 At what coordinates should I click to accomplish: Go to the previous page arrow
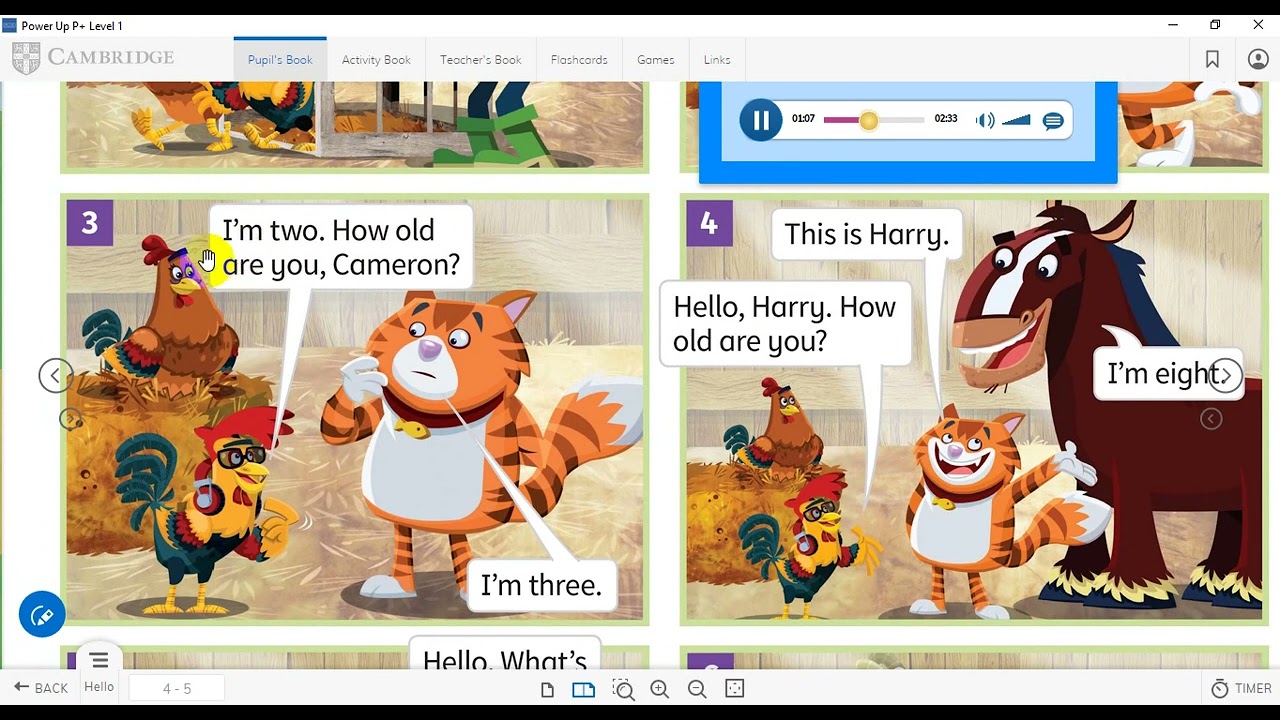(x=56, y=376)
